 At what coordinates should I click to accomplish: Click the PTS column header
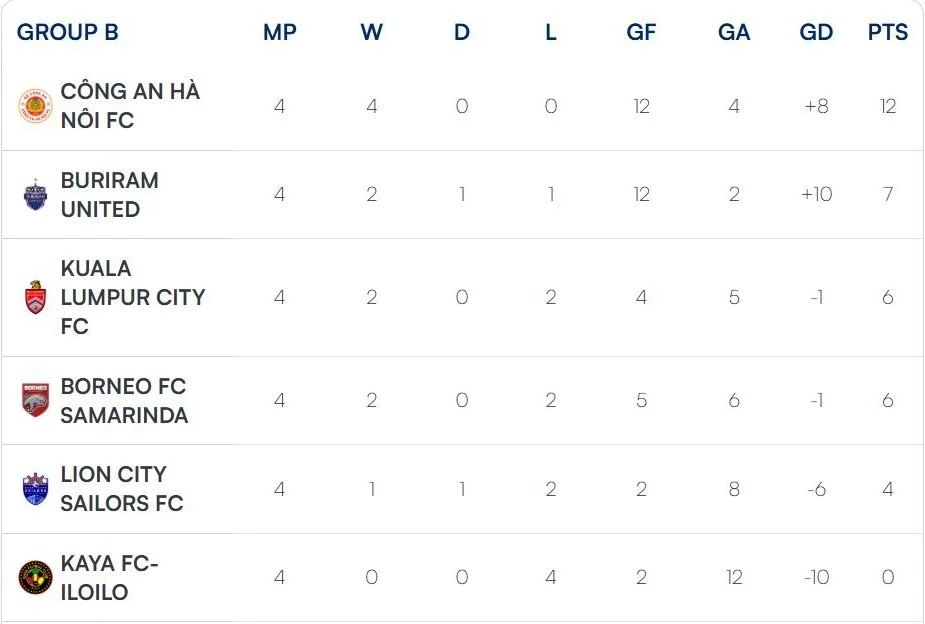click(x=887, y=32)
